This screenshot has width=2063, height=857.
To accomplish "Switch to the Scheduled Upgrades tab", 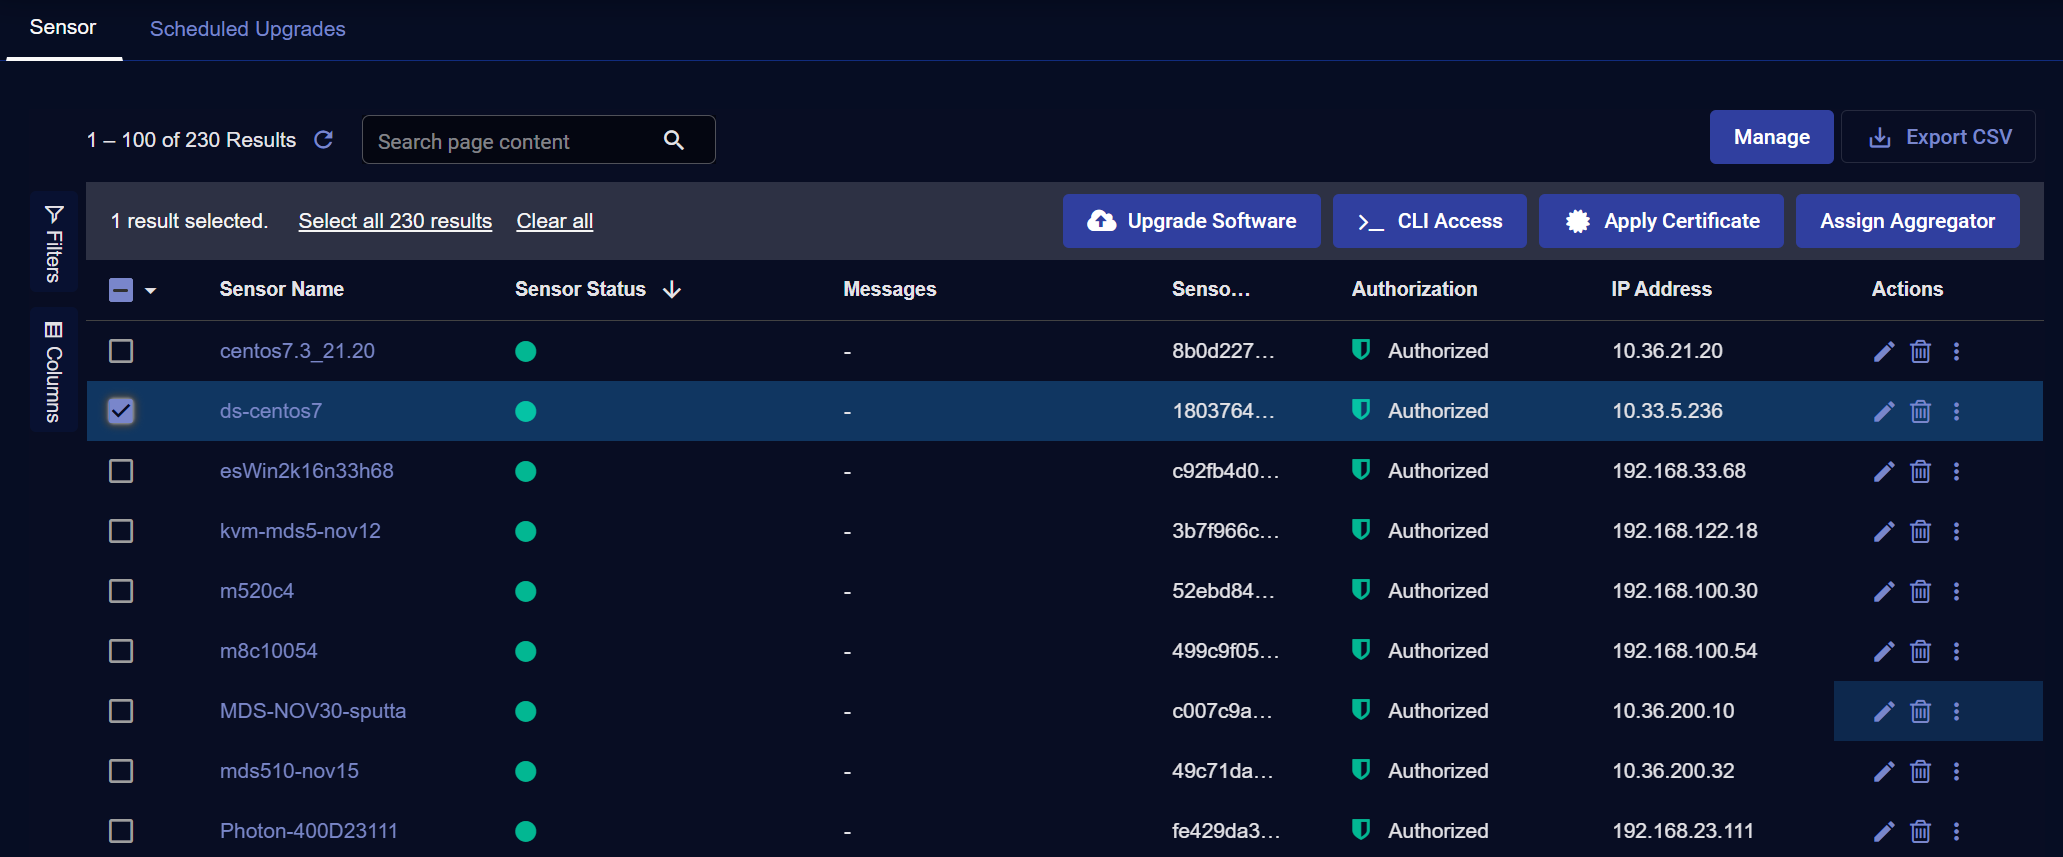I will click(x=247, y=29).
